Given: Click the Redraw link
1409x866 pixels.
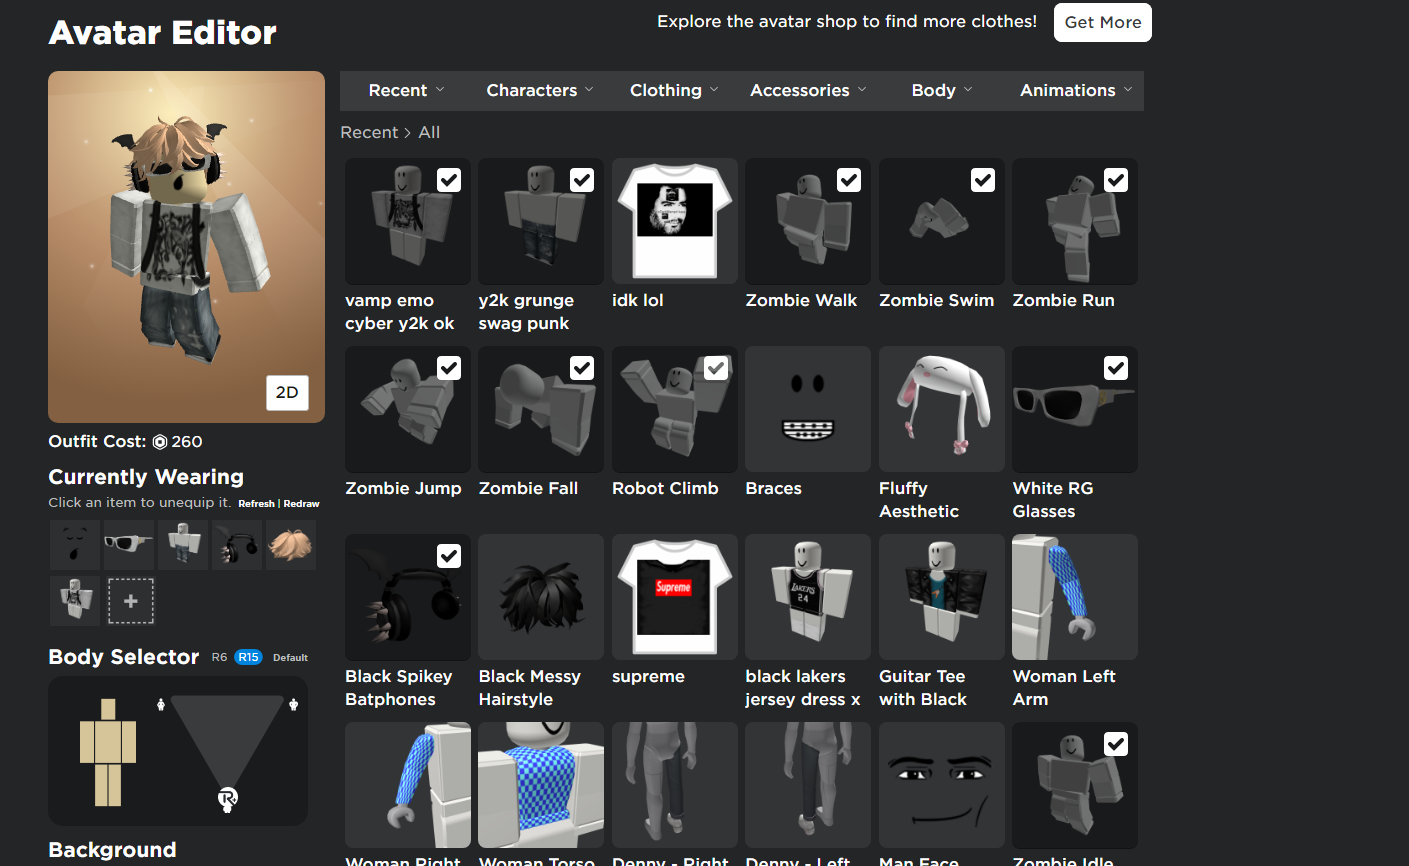Looking at the screenshot, I should [301, 504].
